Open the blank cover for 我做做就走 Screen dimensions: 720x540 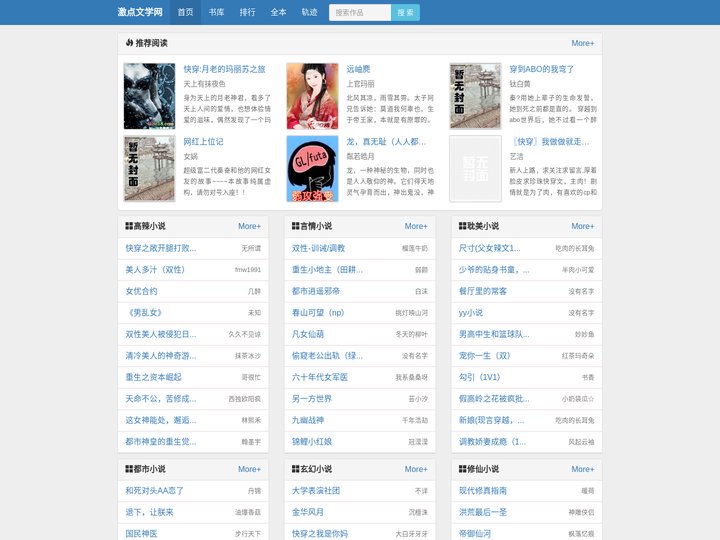click(x=475, y=169)
